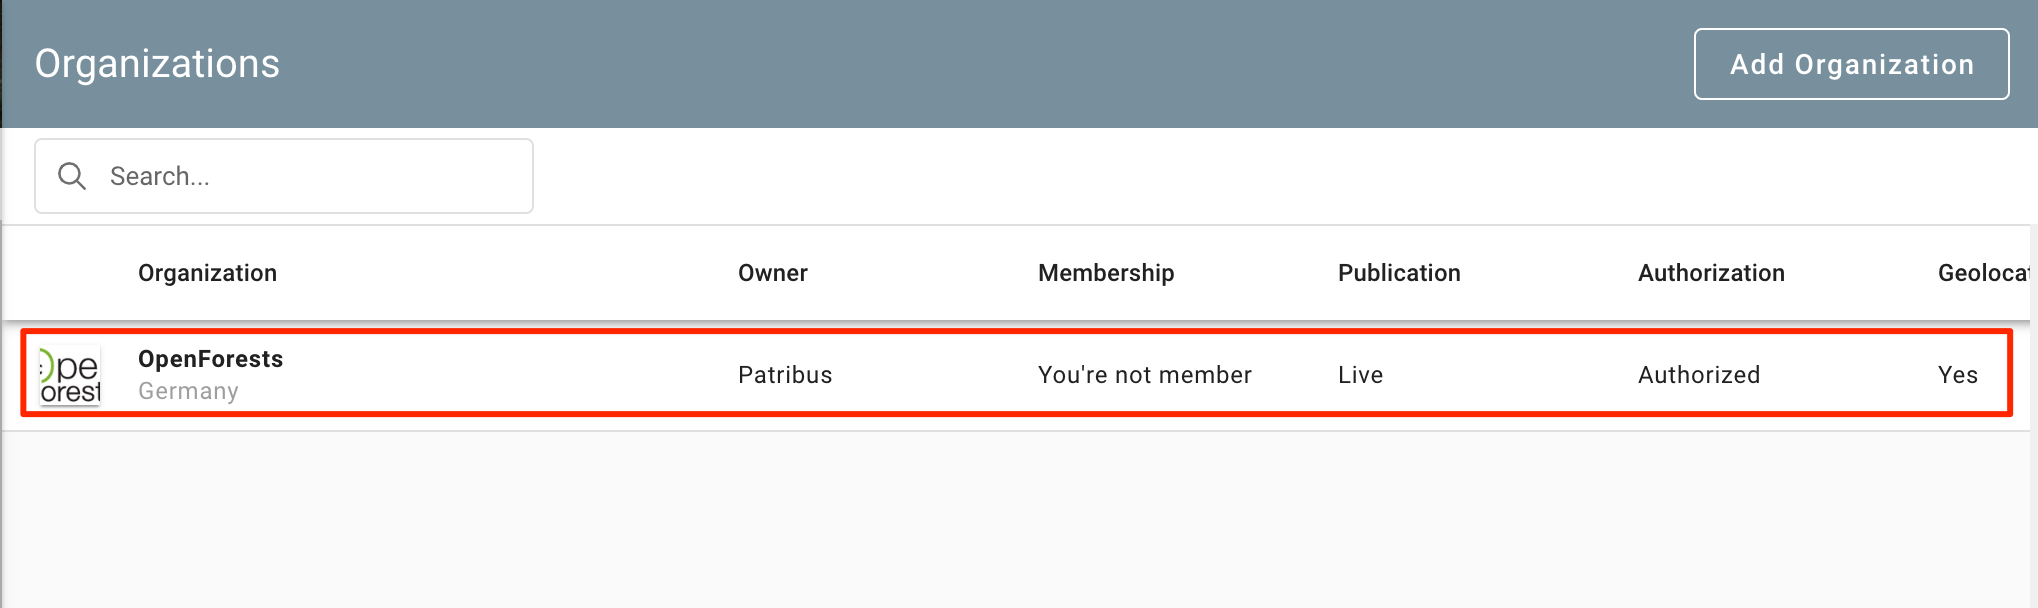Click the truncated Geolocation column header
This screenshot has height=608, width=2038.
coord(1982,273)
